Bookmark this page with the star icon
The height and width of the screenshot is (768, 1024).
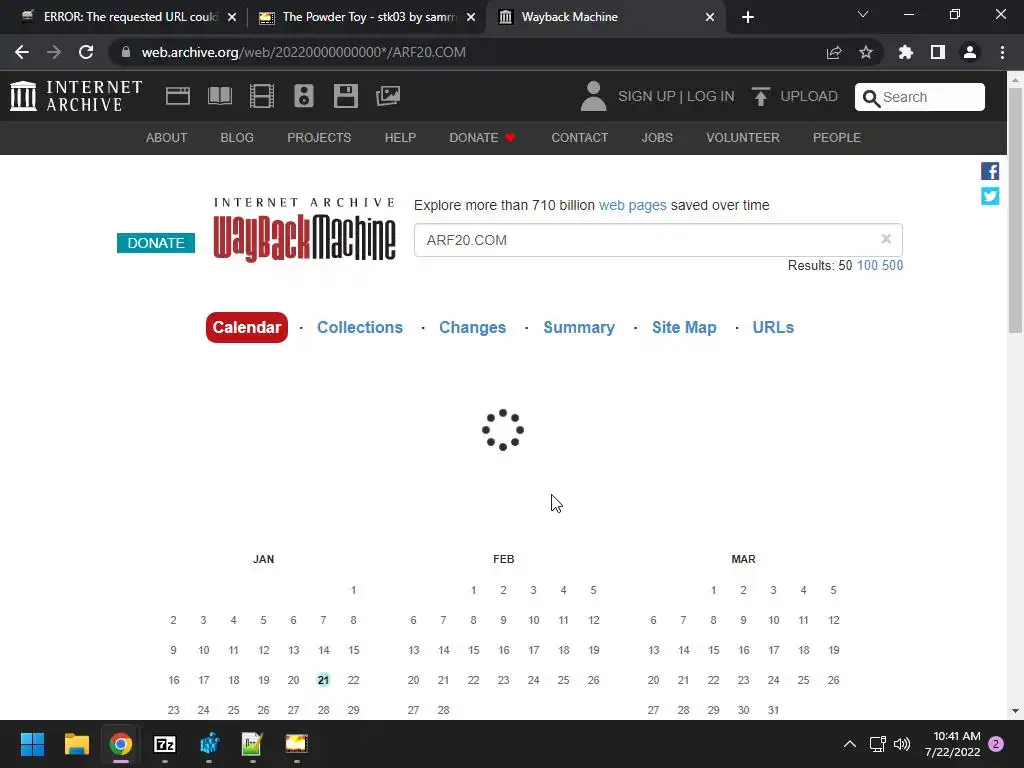click(866, 52)
